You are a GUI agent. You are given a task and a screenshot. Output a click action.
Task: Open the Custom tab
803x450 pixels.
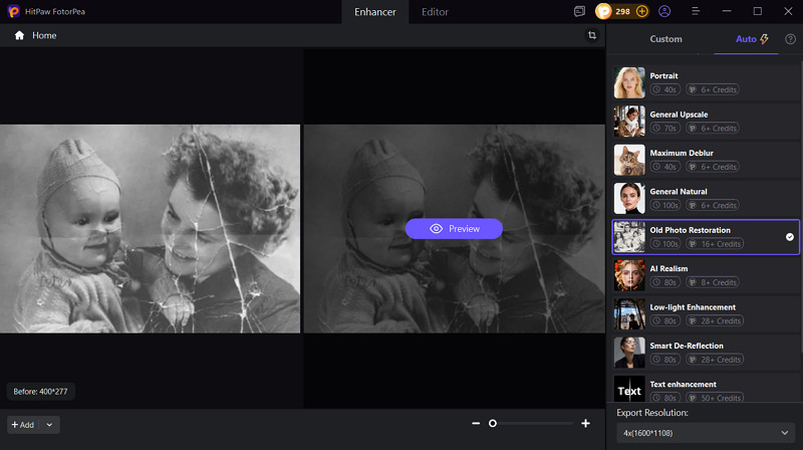[x=666, y=39]
